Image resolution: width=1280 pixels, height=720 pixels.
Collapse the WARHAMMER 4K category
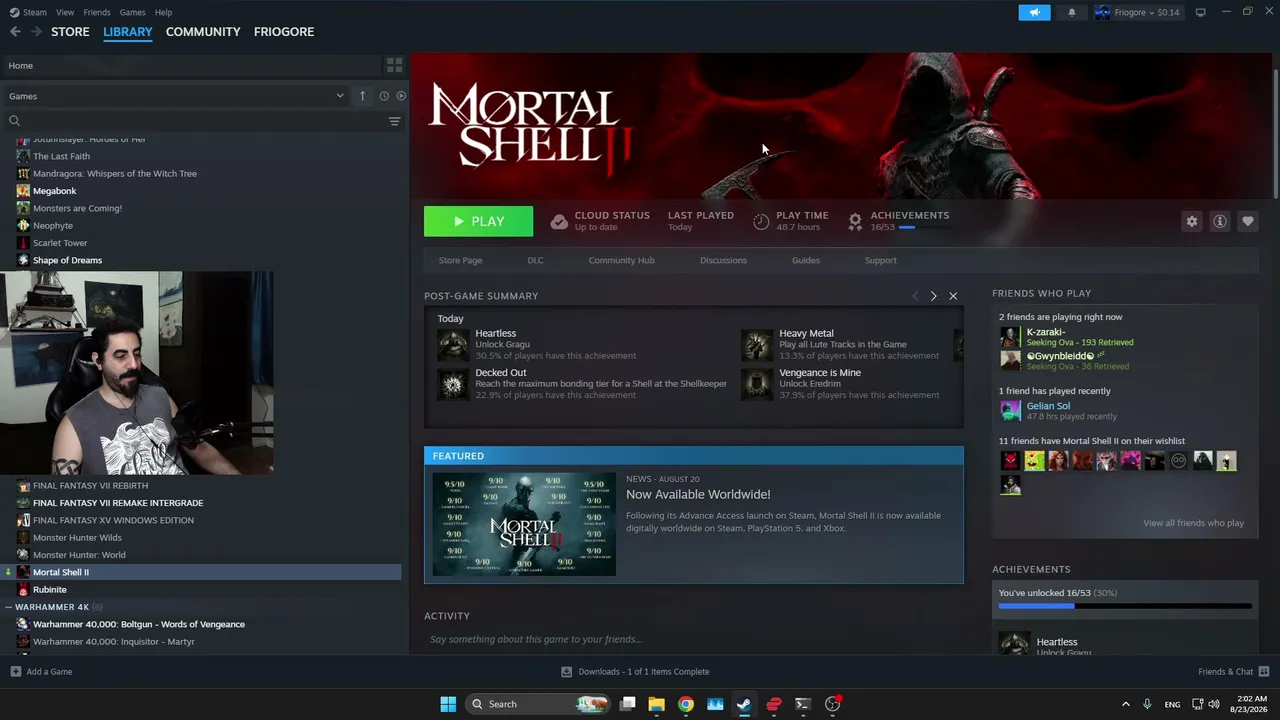coord(8,607)
